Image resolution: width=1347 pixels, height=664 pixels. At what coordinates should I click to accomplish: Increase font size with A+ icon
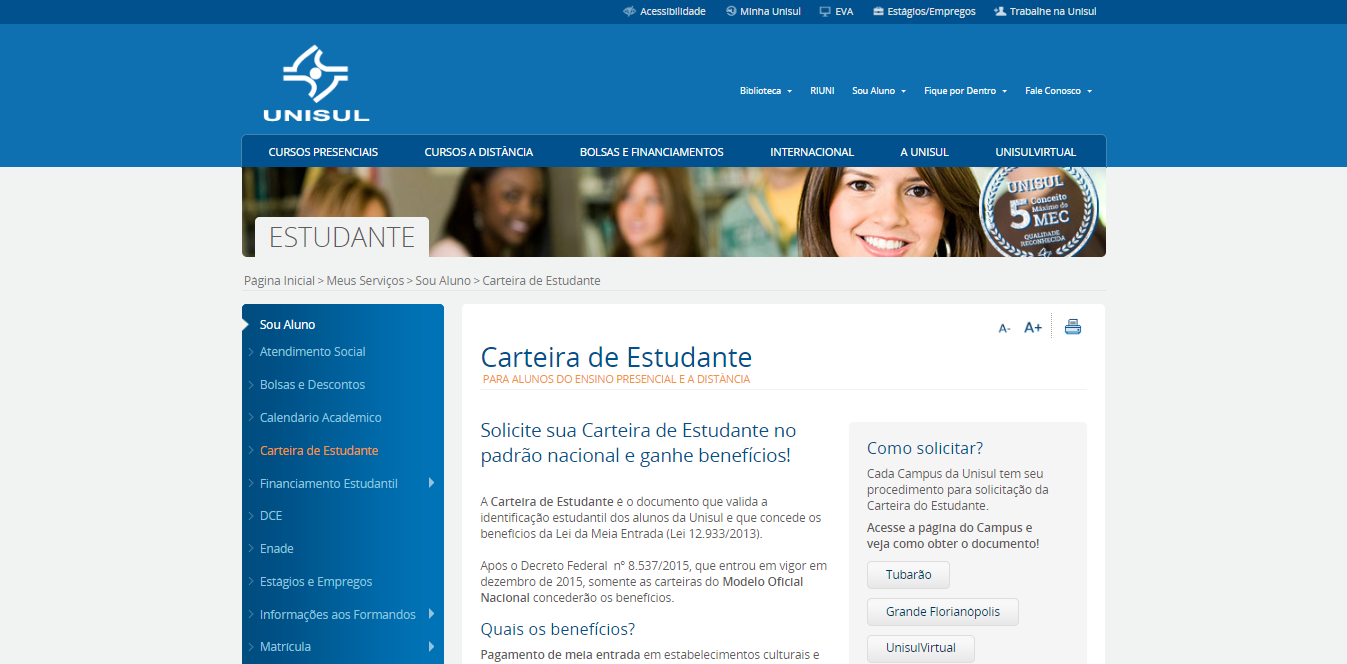pyautogui.click(x=1033, y=327)
